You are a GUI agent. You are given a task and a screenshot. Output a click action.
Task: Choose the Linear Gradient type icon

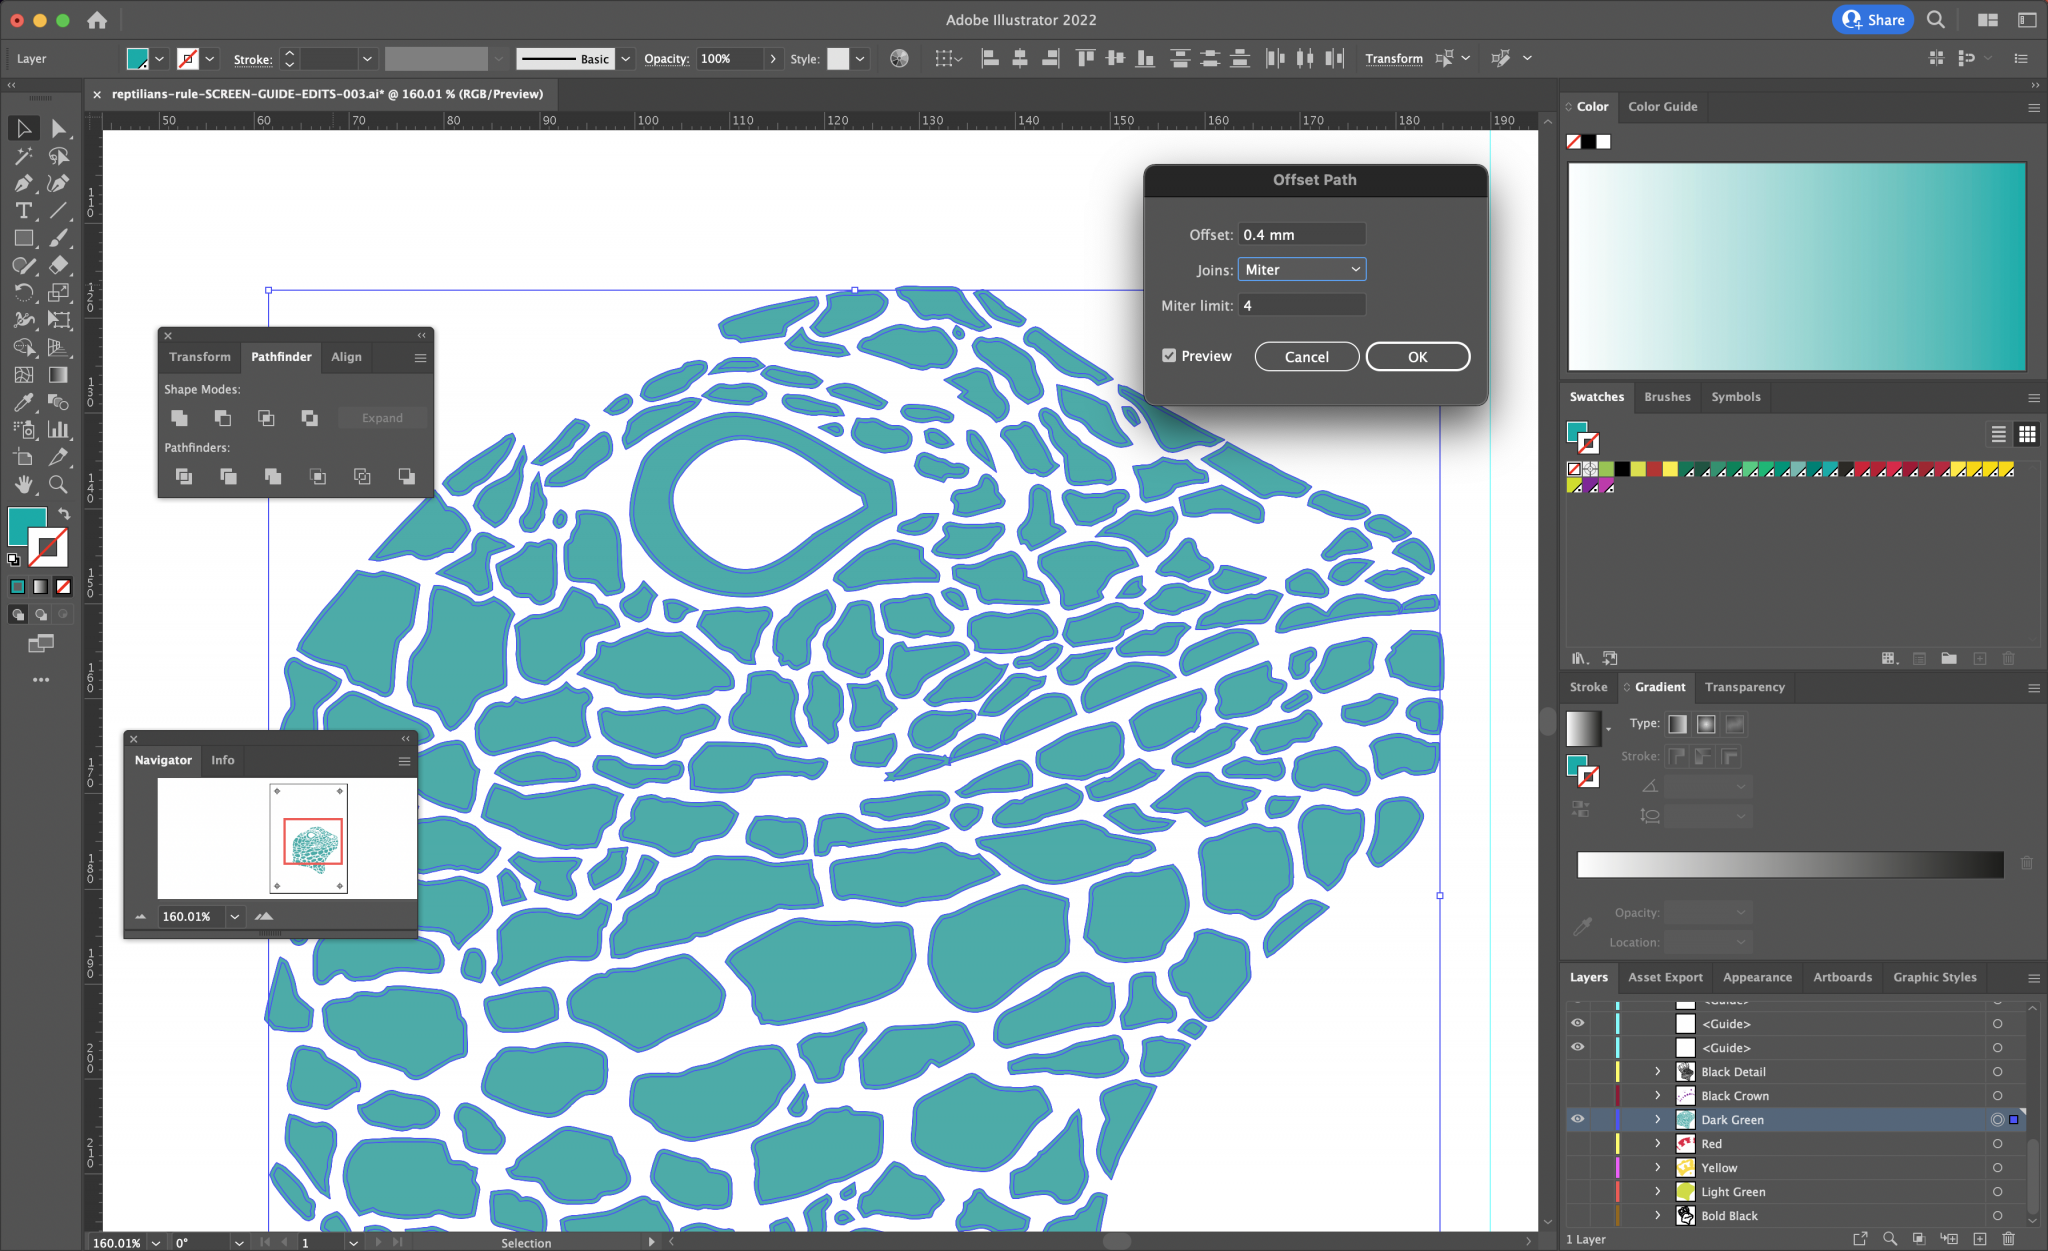click(1678, 724)
